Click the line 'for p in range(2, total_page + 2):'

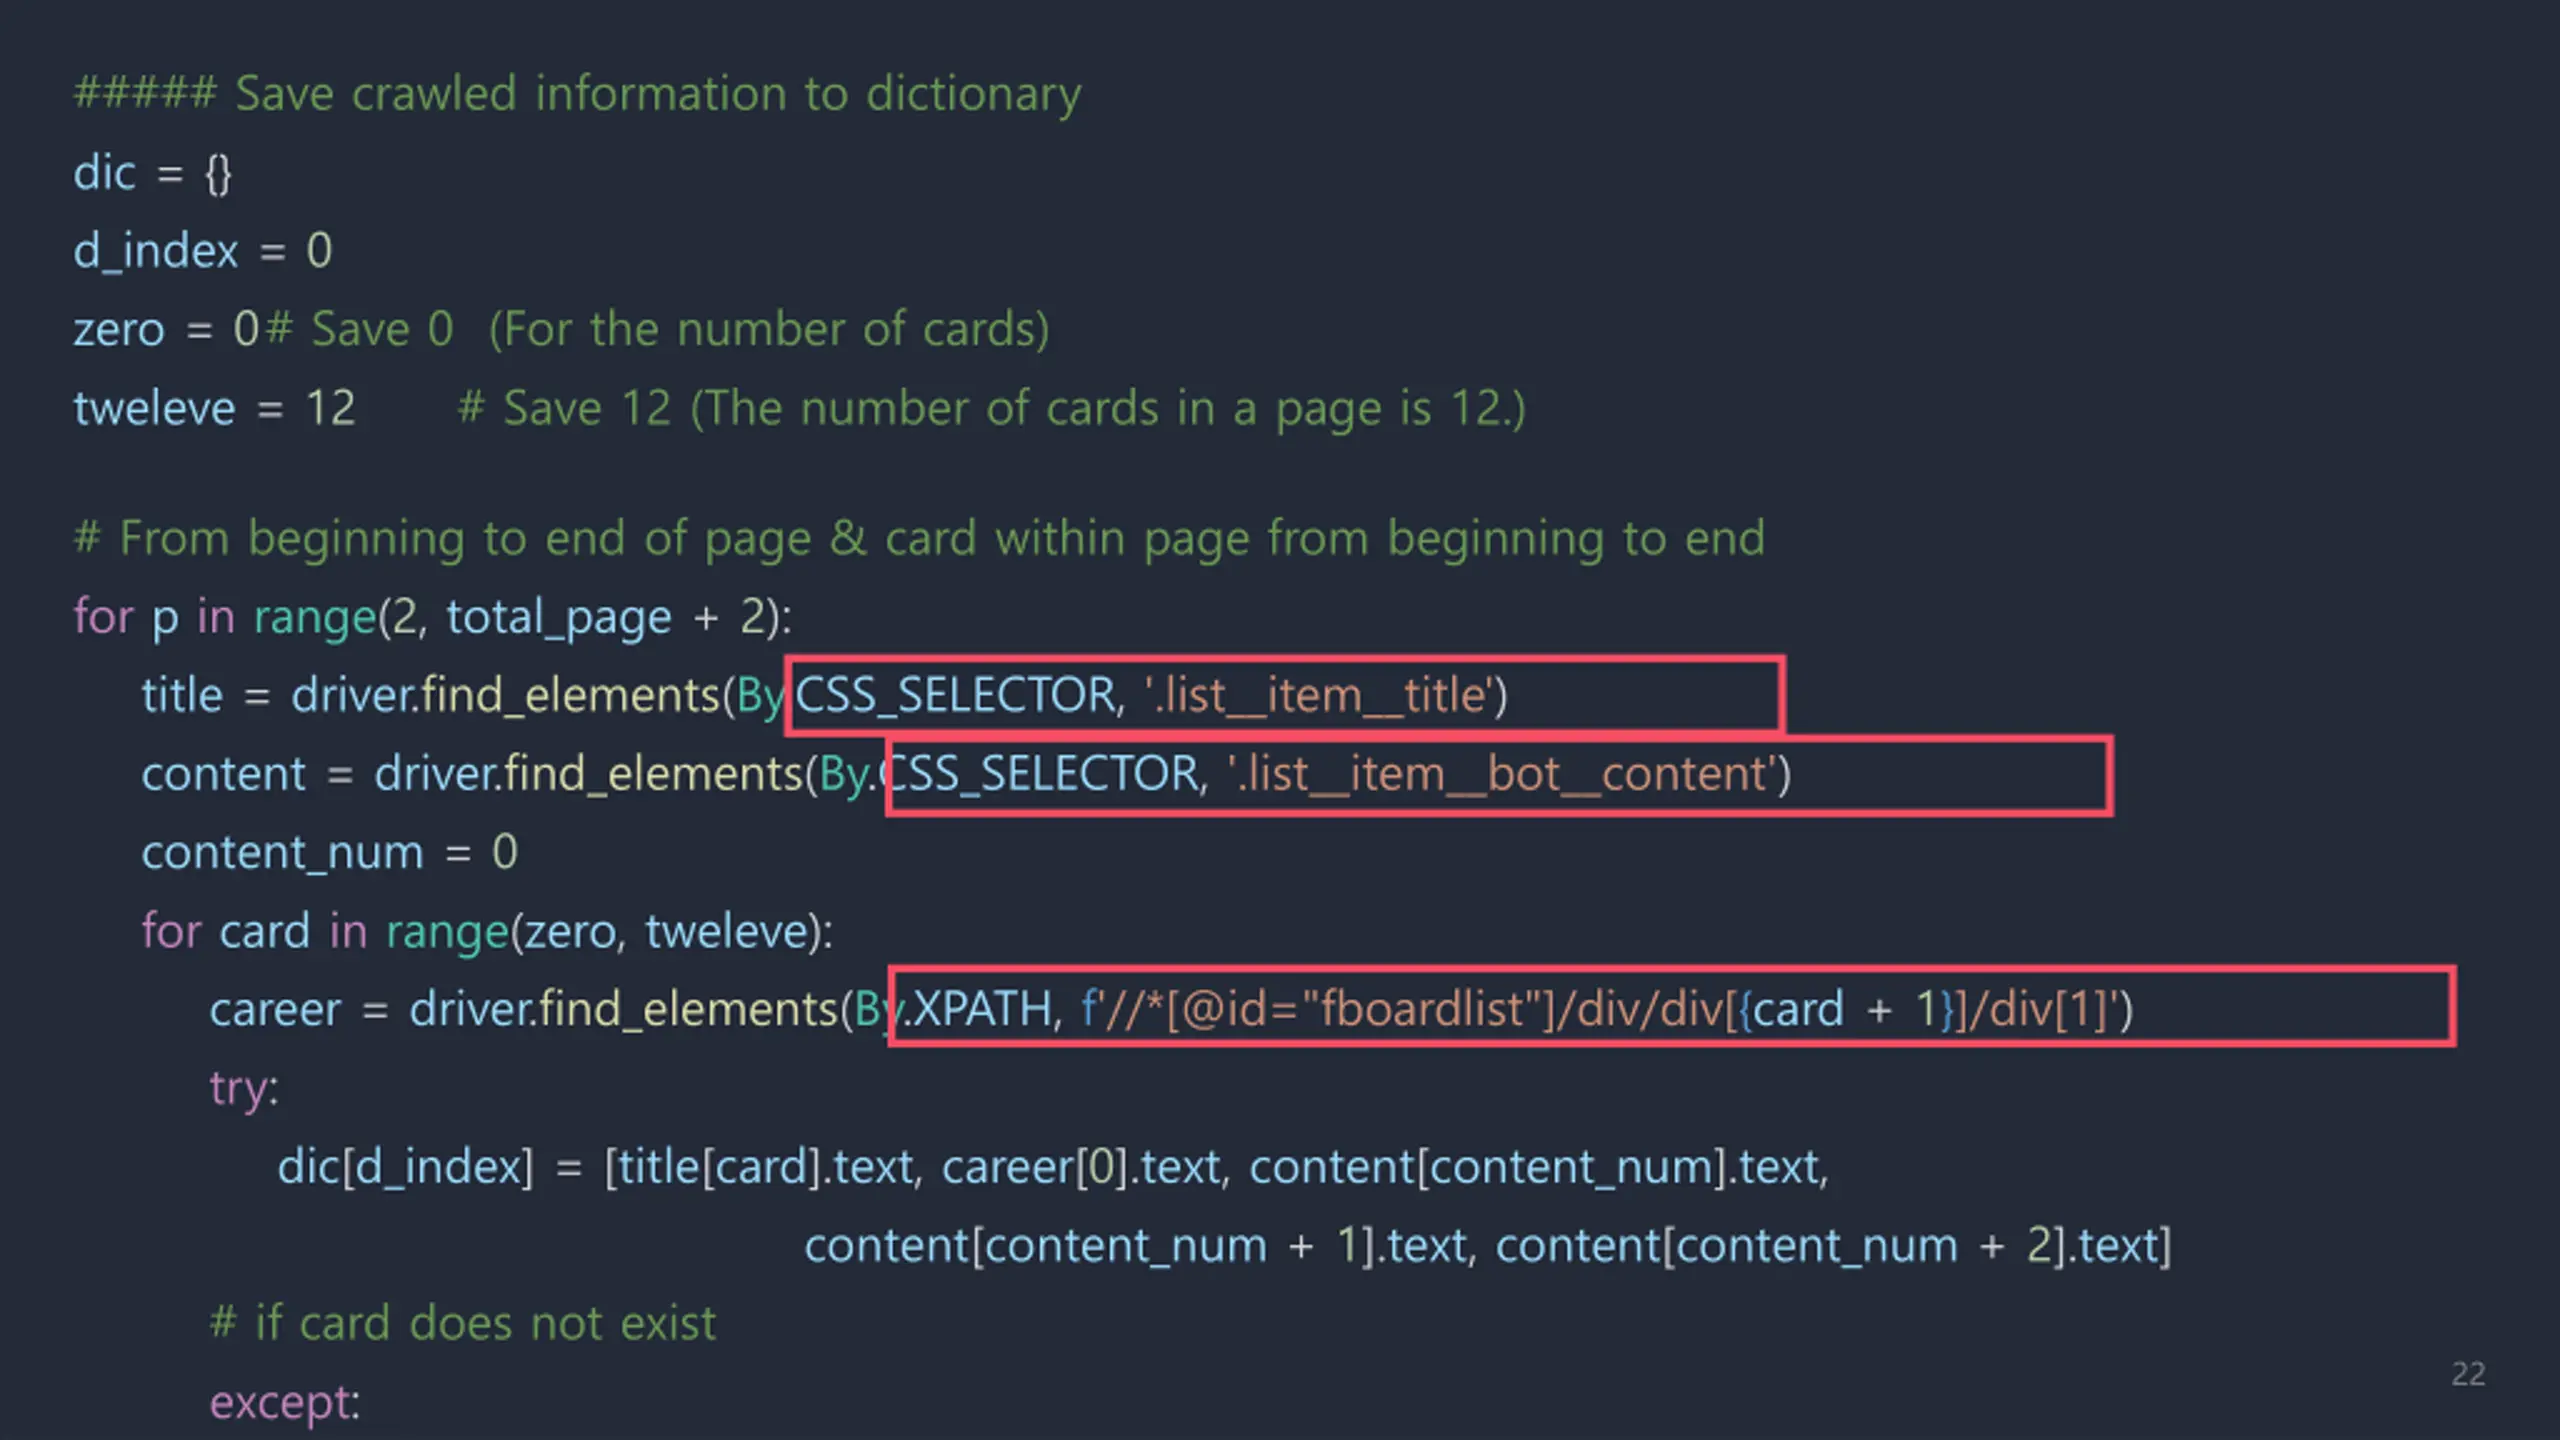pyautogui.click(x=433, y=618)
